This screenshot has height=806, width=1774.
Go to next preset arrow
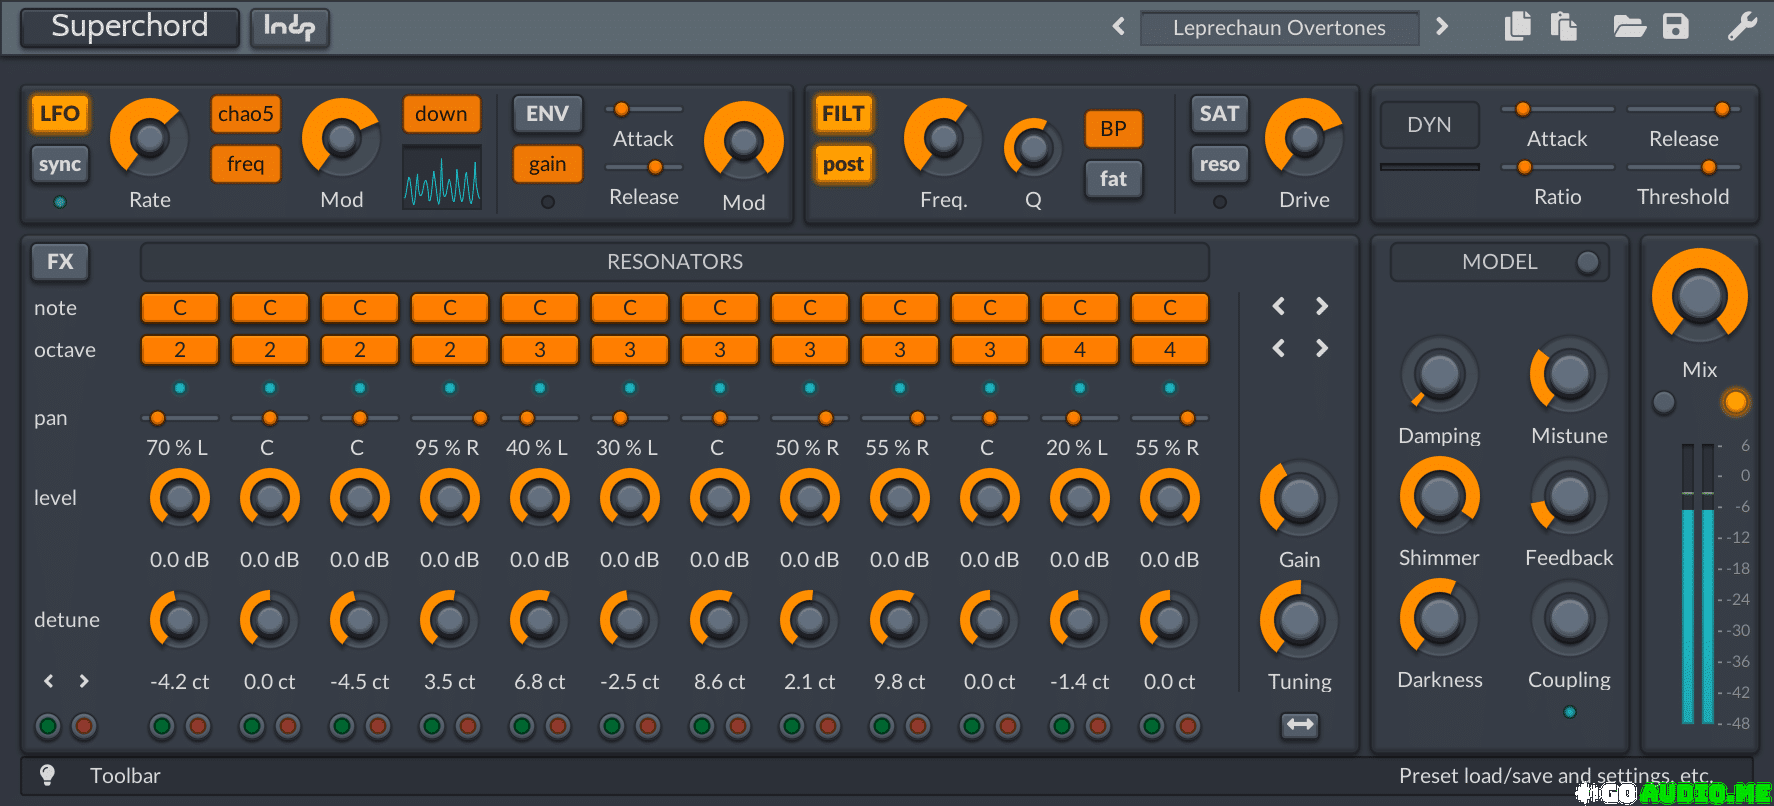click(1441, 26)
